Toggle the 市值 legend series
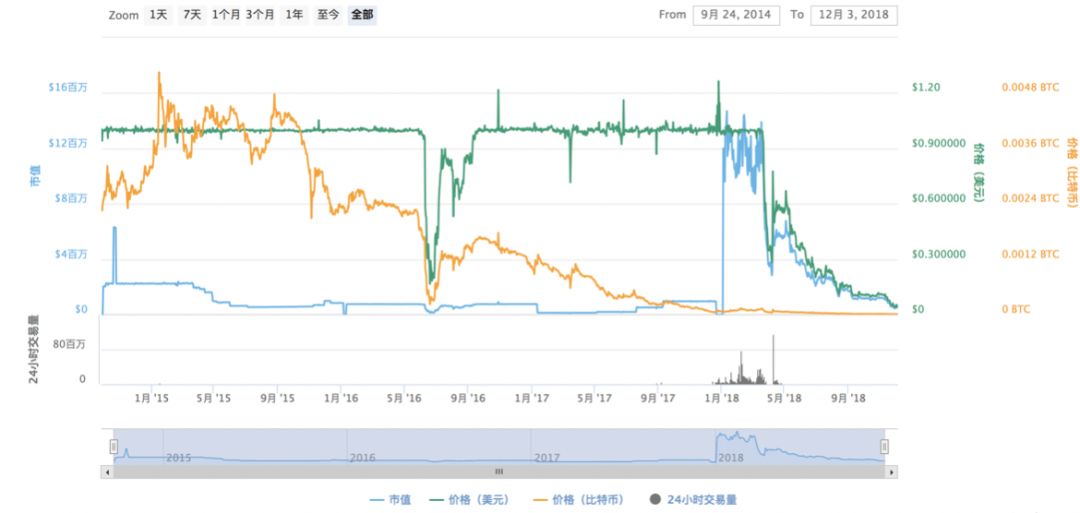Viewport: 1080px width, 513px height. [390, 500]
